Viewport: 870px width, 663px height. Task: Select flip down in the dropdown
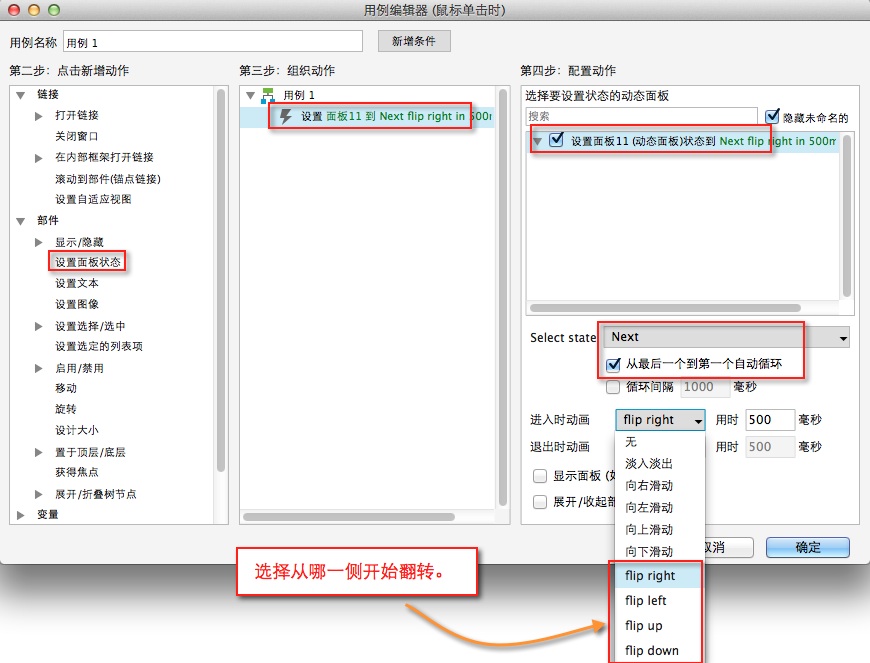(x=652, y=651)
